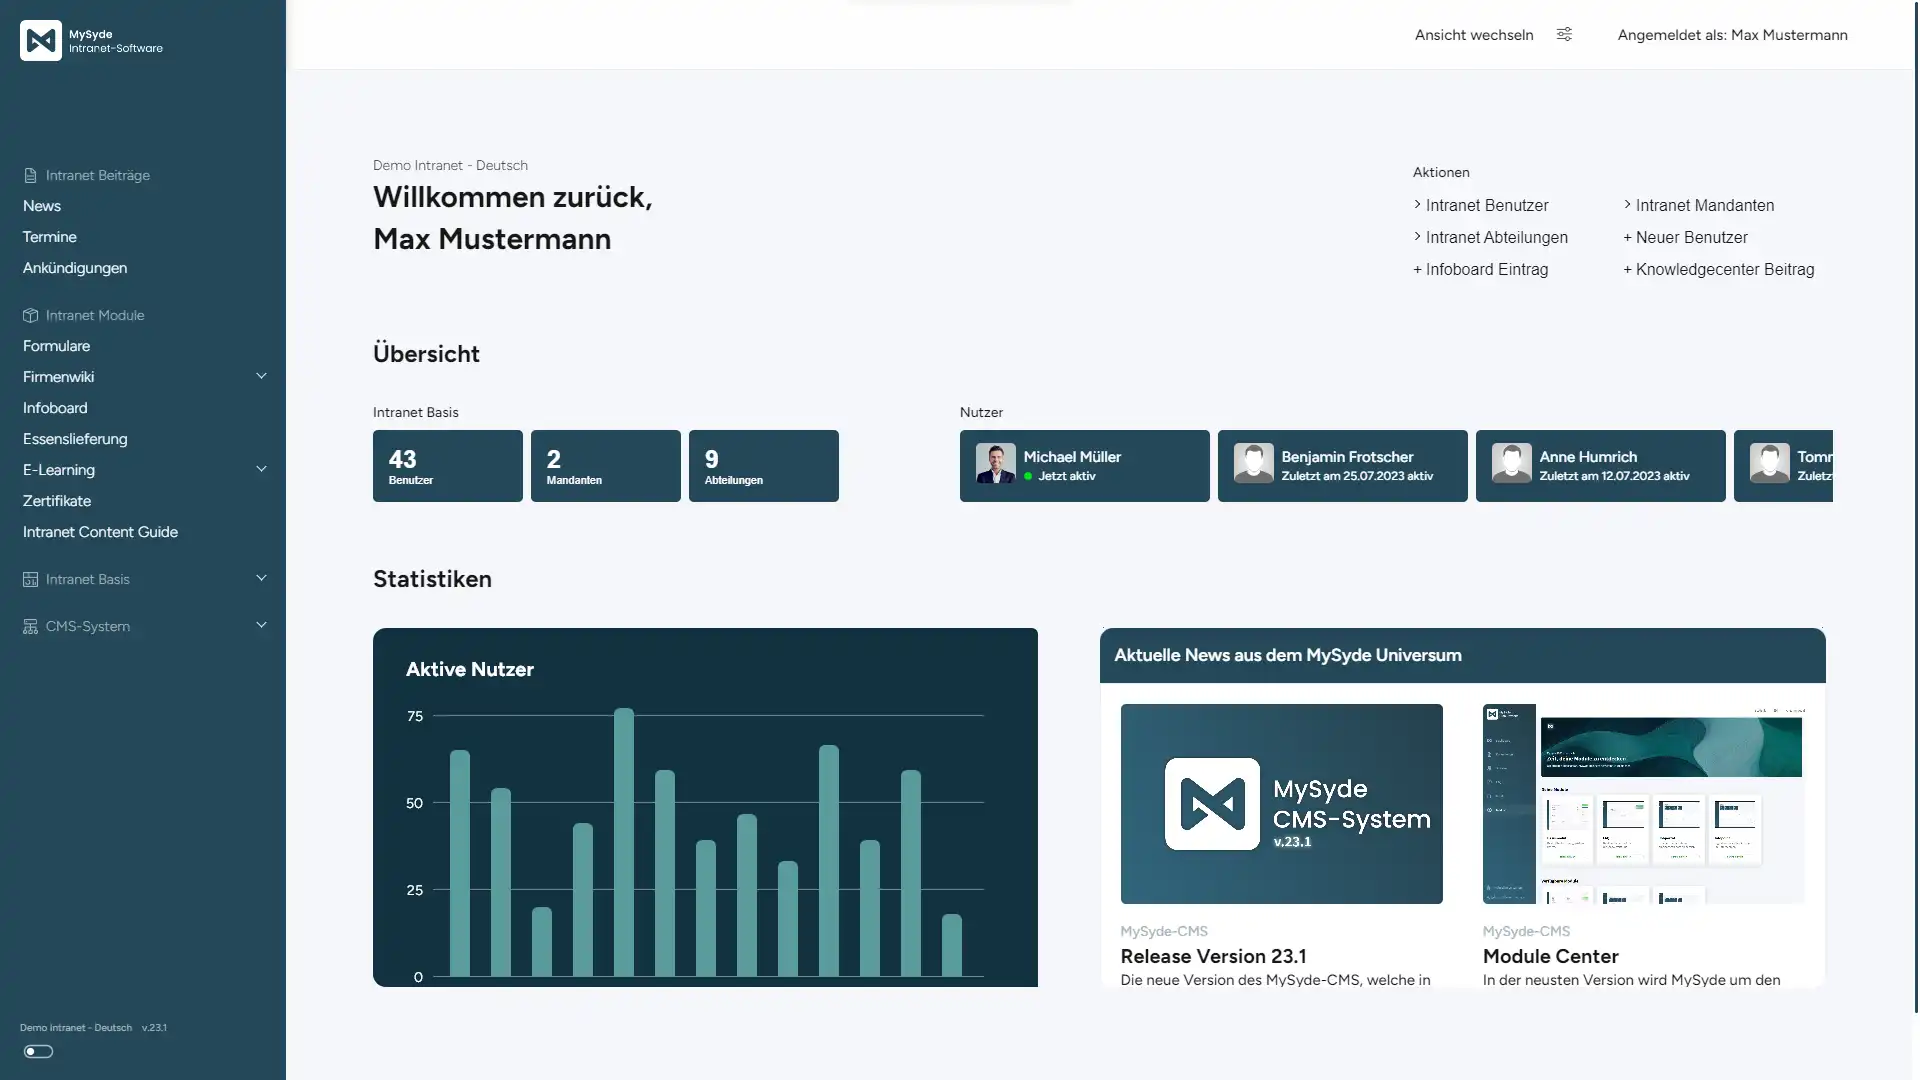
Task: Open the Infoboard menu item
Action: pyautogui.click(x=55, y=408)
